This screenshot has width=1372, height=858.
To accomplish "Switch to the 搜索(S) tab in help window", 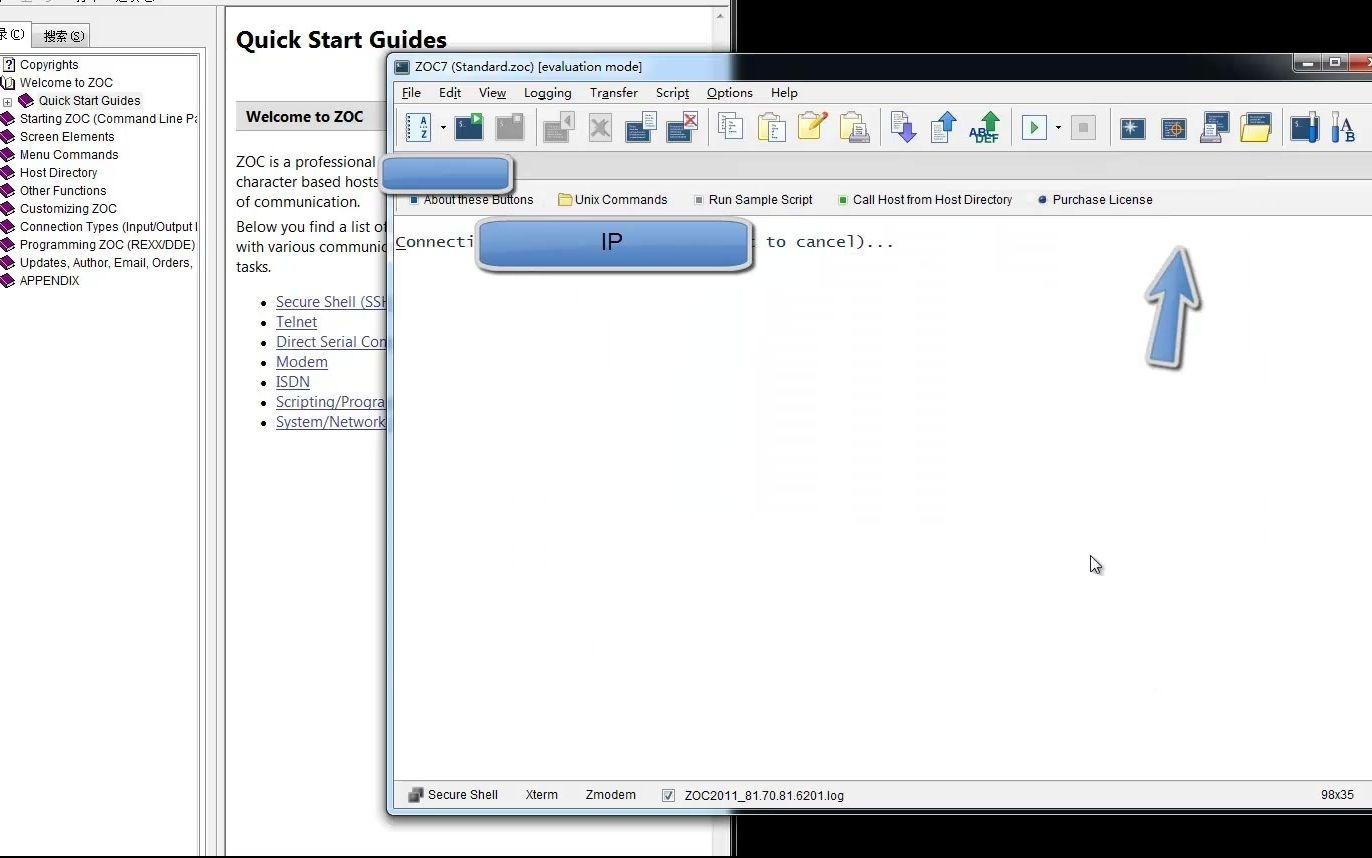I will [x=63, y=36].
